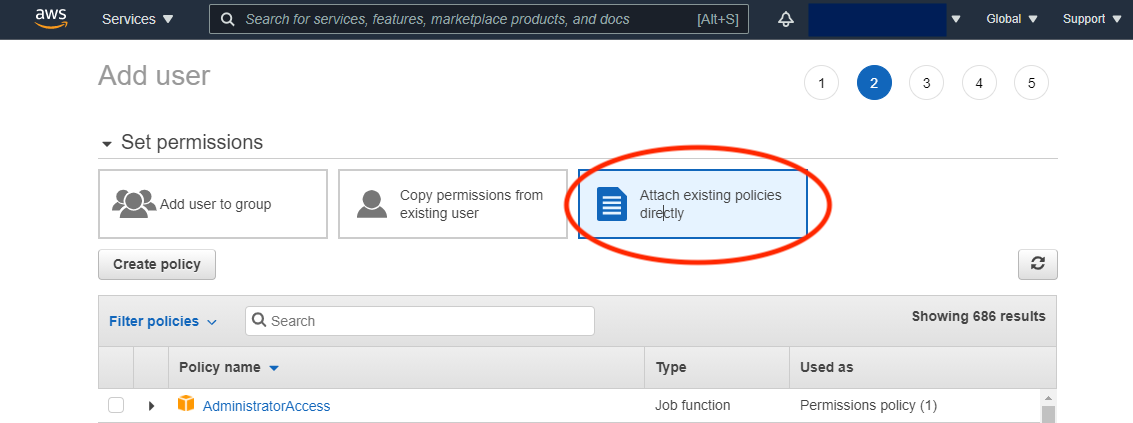Screen dimensions: 1133x423
Task: Click the Job function type cell
Action: [693, 405]
